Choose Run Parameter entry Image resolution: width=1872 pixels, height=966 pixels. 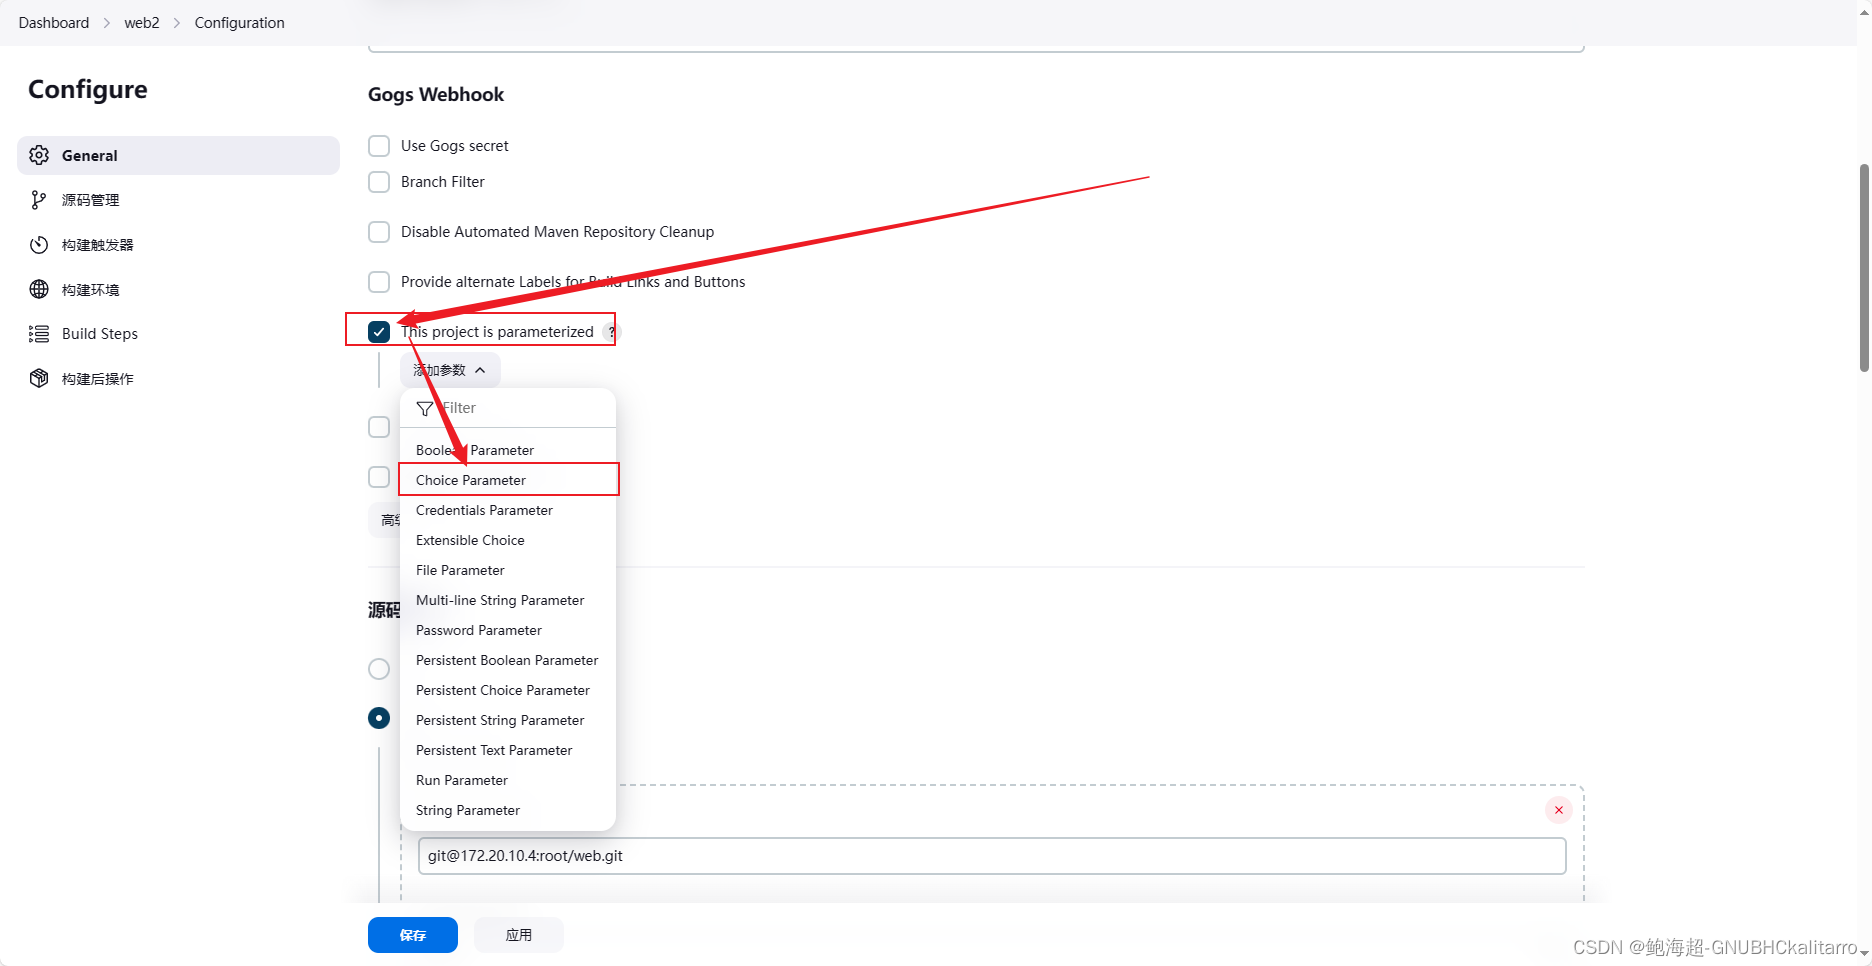click(x=508, y=780)
